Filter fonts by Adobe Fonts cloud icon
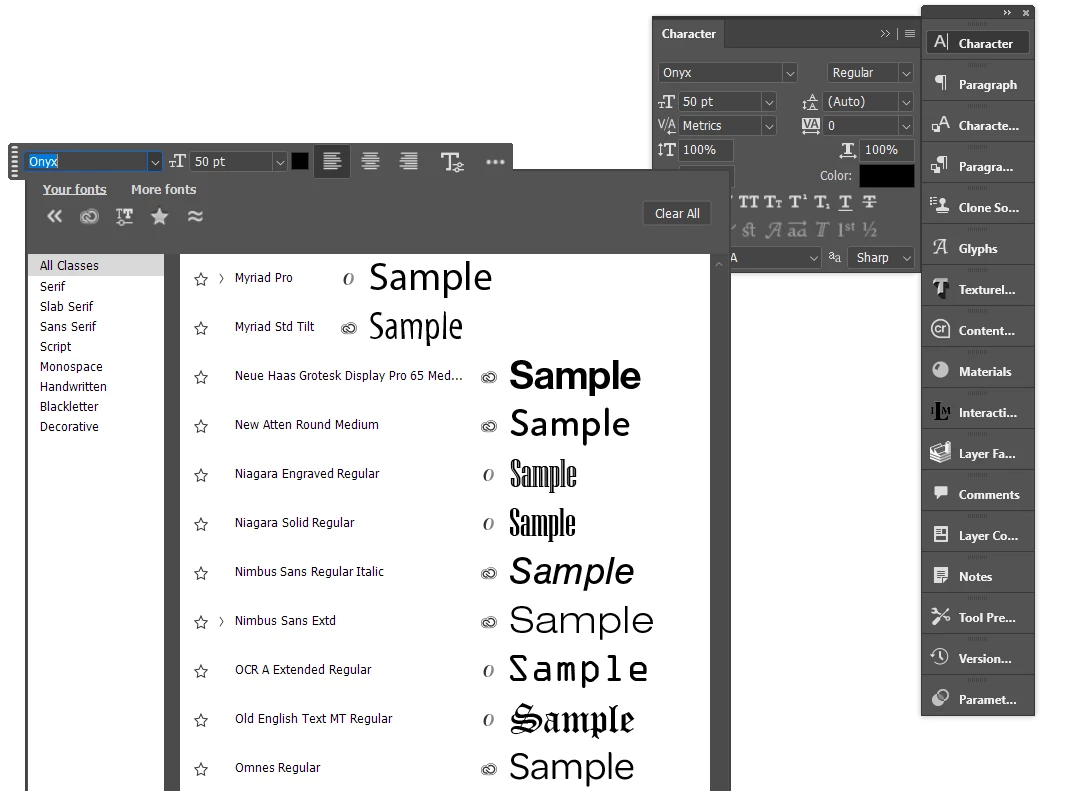 (x=90, y=217)
